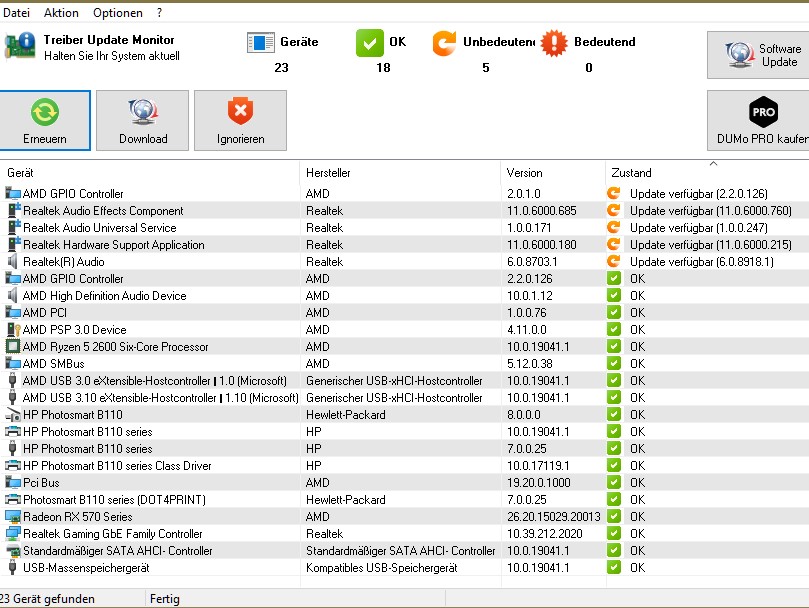Select AMD USB 3.10 eXtensible-Hostcontroller row
The image size is (809, 608).
[x=404, y=398]
